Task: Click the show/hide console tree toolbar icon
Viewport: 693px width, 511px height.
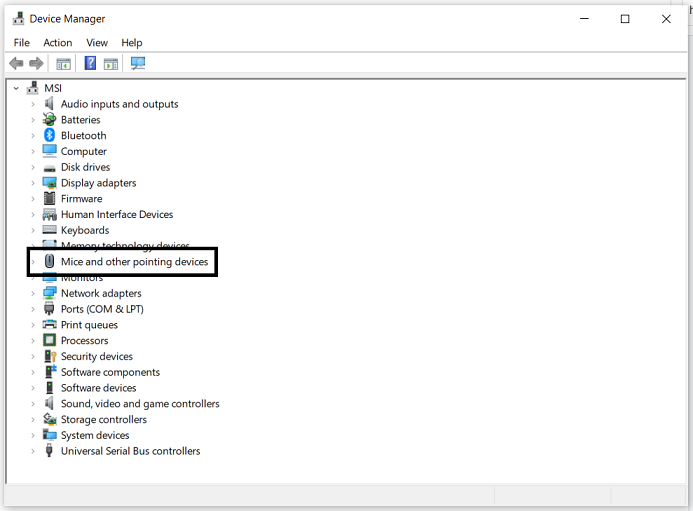Action: (64, 64)
